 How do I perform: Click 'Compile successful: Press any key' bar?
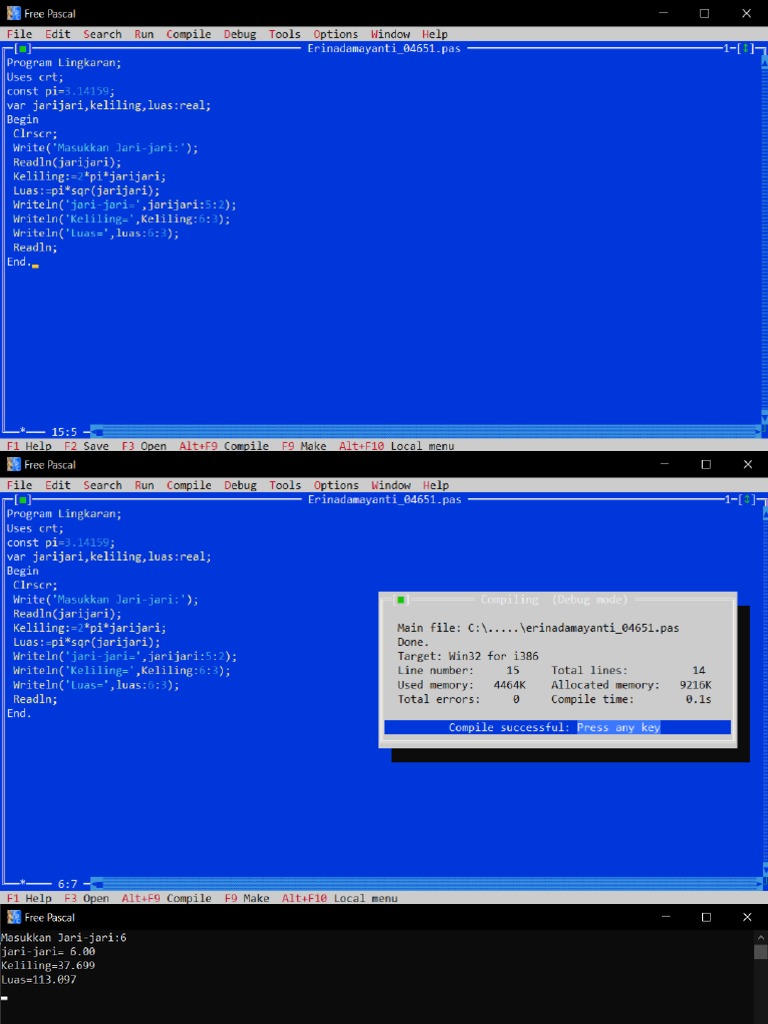tap(557, 728)
